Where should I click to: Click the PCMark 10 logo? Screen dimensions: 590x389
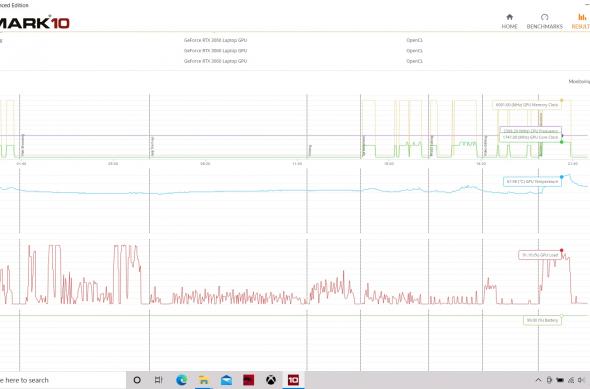click(35, 23)
